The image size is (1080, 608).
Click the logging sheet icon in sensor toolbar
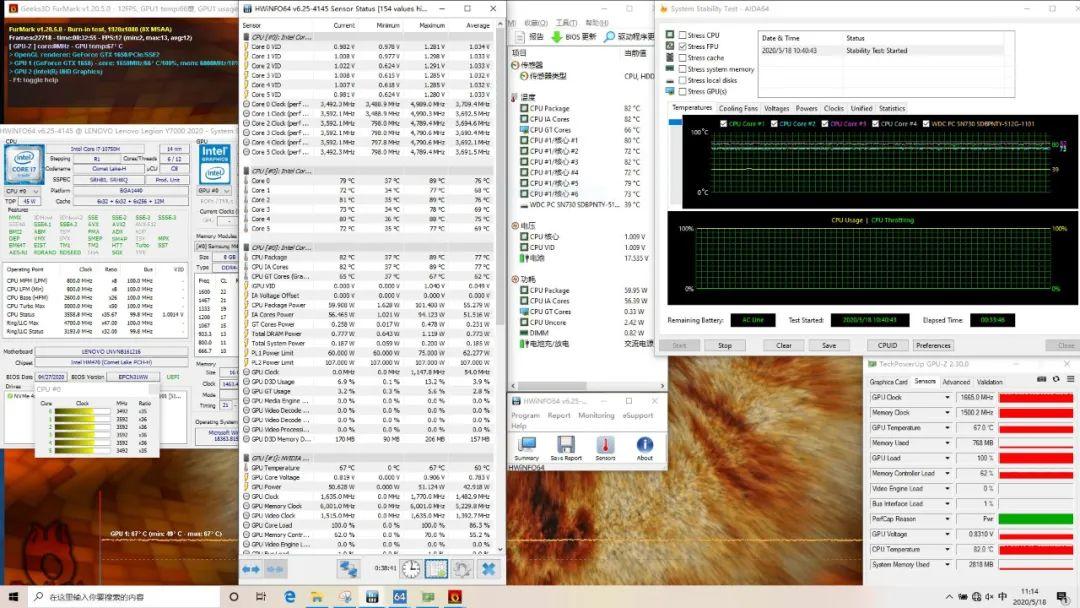(436, 569)
